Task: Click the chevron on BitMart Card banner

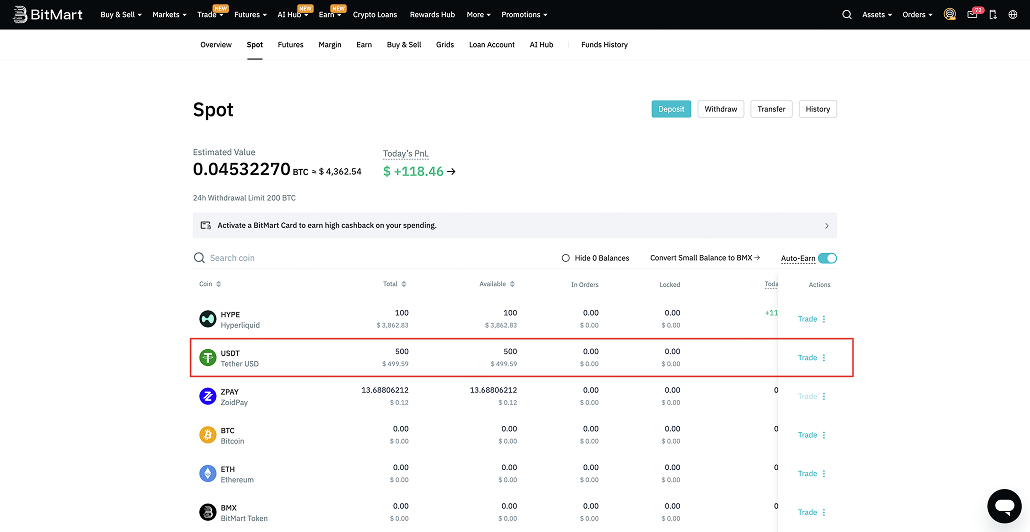Action: (x=826, y=225)
